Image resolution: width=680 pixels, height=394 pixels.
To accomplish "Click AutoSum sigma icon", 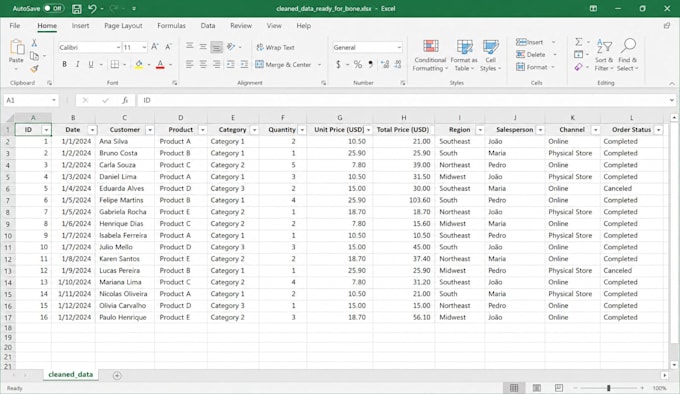I will [x=579, y=42].
